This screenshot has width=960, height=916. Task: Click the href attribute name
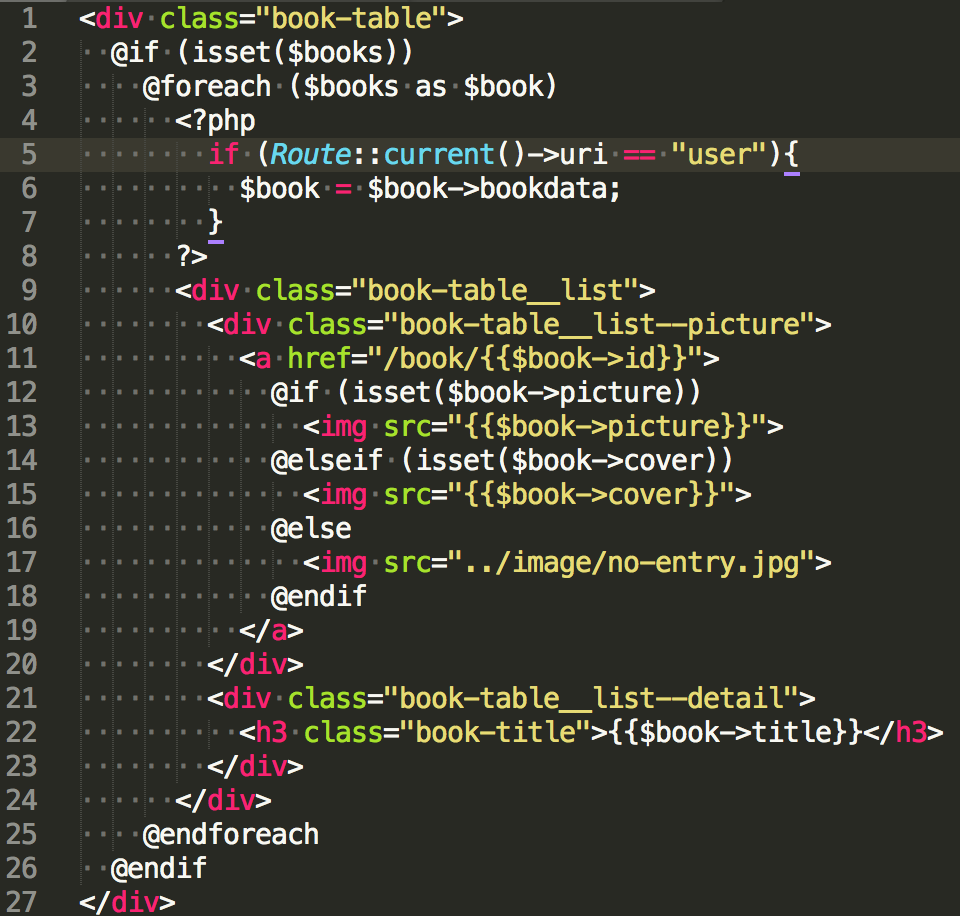(319, 359)
